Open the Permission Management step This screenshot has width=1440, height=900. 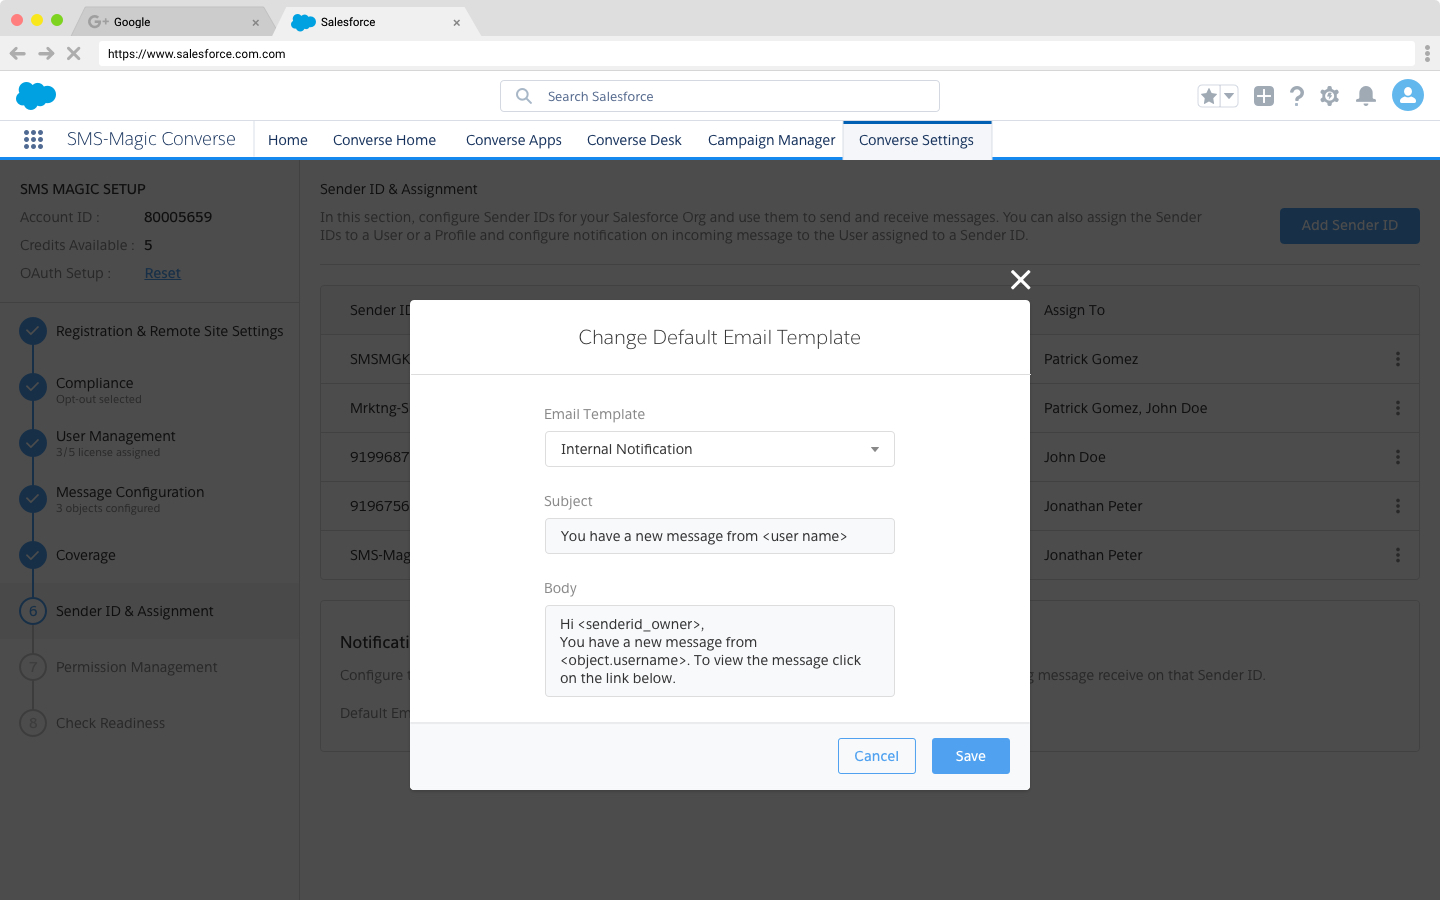pyautogui.click(x=136, y=667)
